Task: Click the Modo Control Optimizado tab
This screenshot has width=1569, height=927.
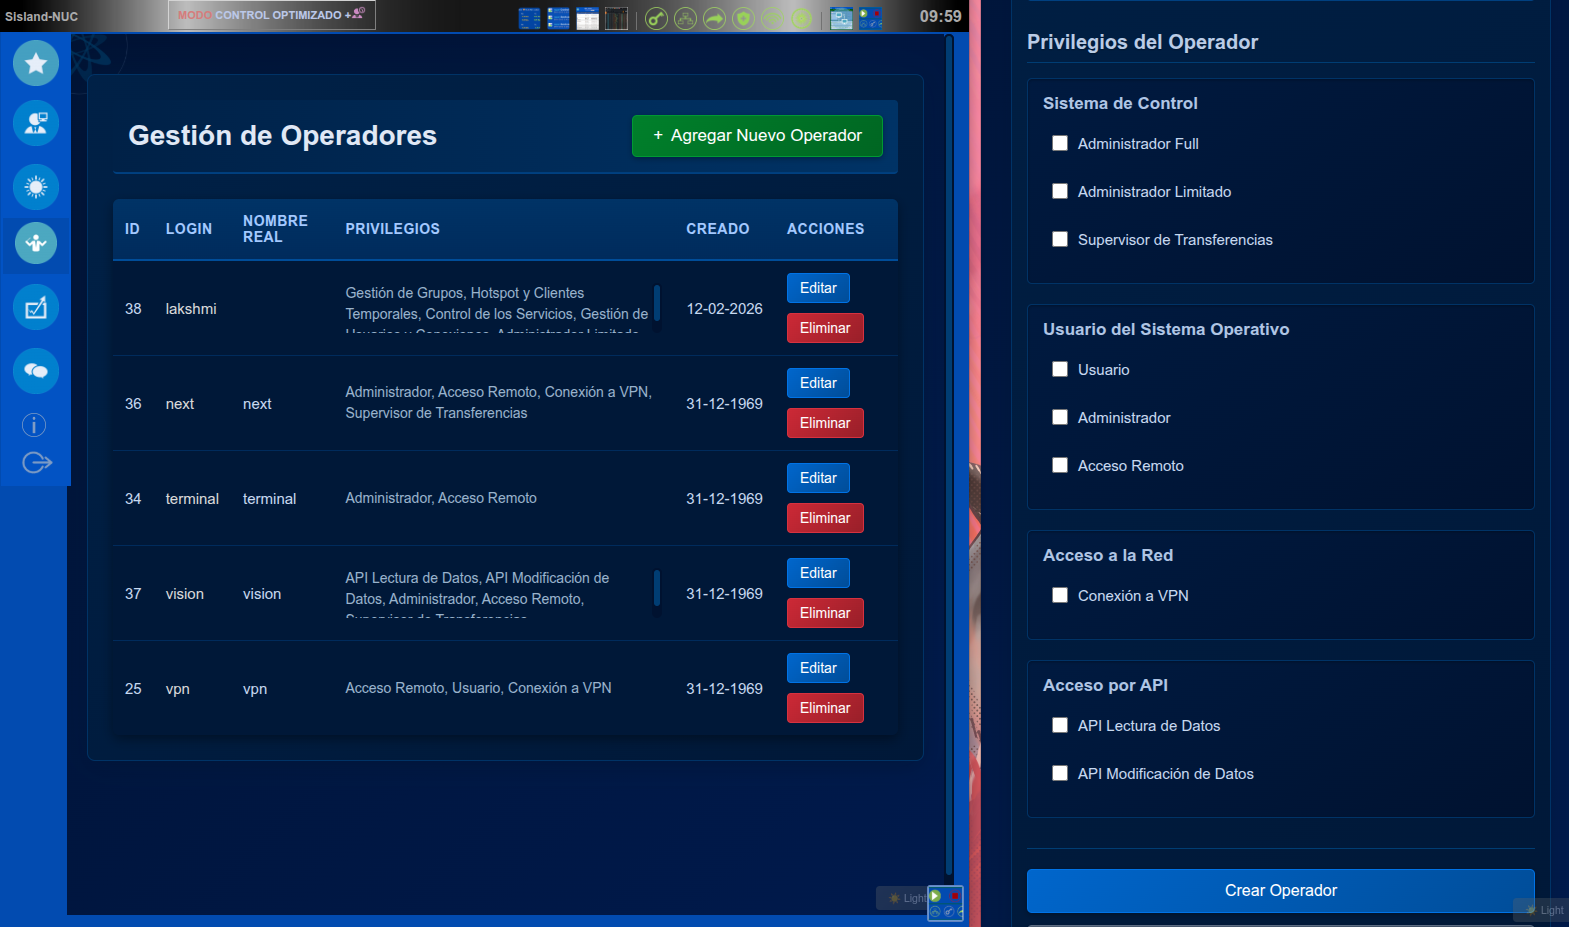Action: coord(271,15)
